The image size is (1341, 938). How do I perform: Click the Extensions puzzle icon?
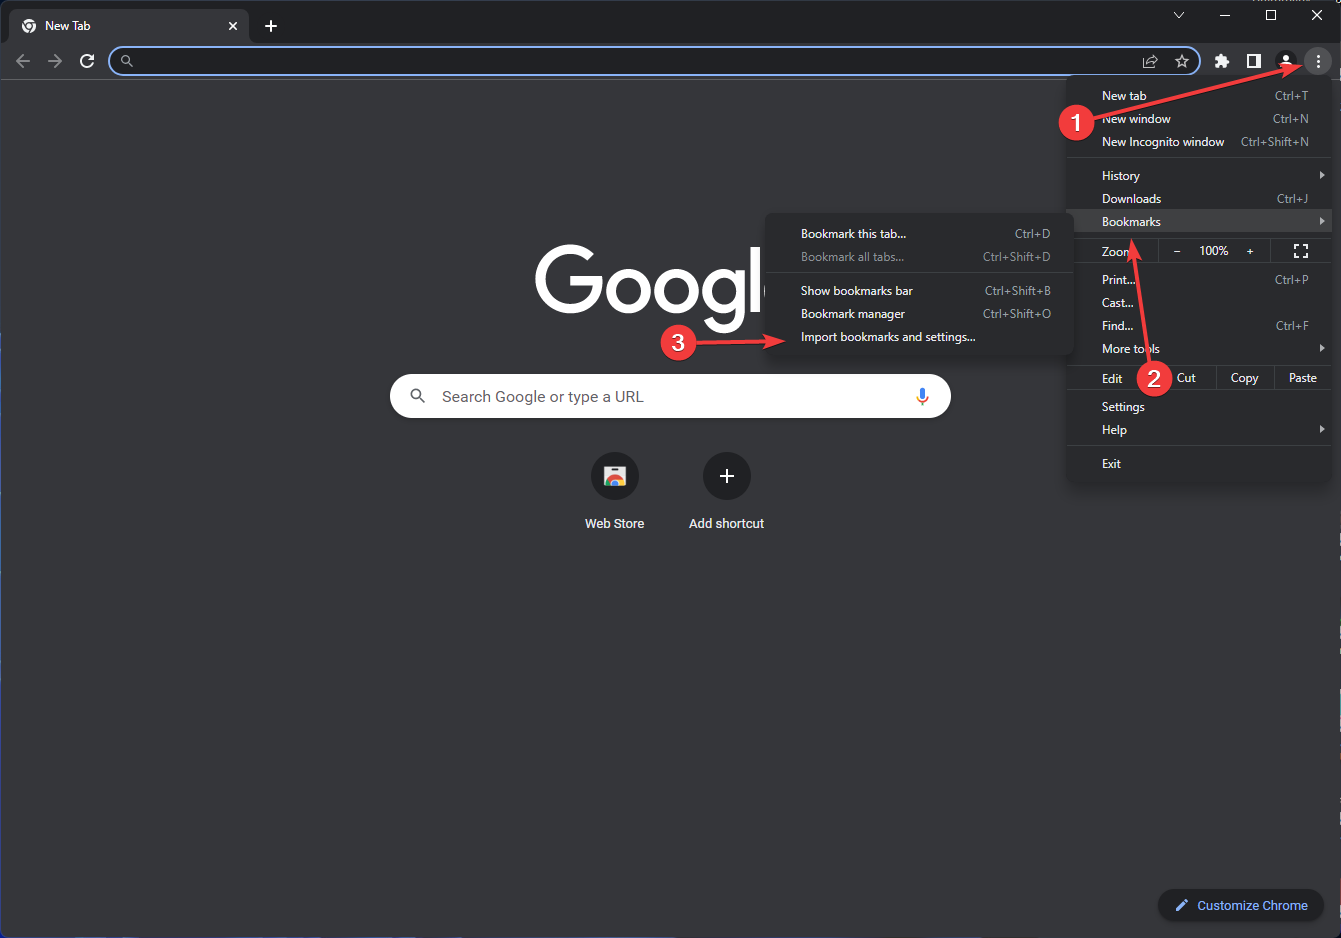1221,61
